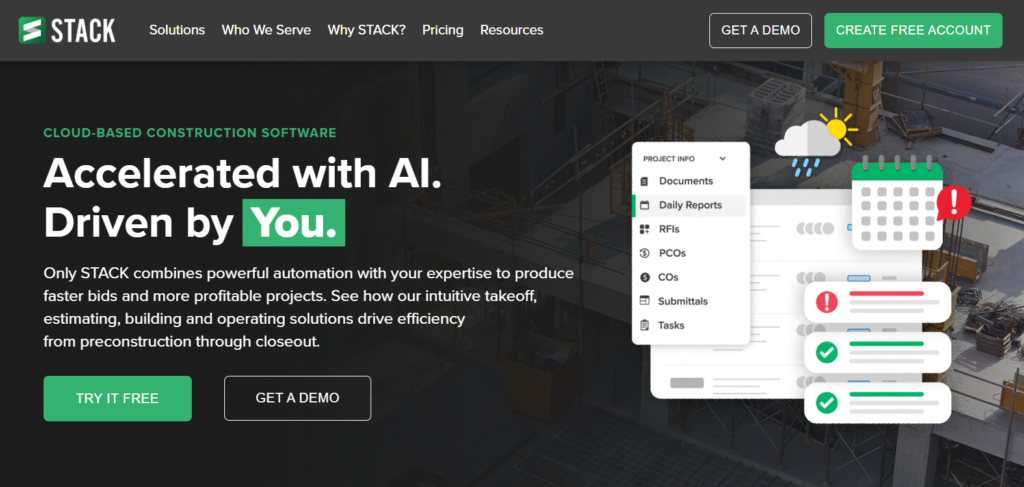
Task: Open the Why STACK? menu
Action: tap(366, 30)
